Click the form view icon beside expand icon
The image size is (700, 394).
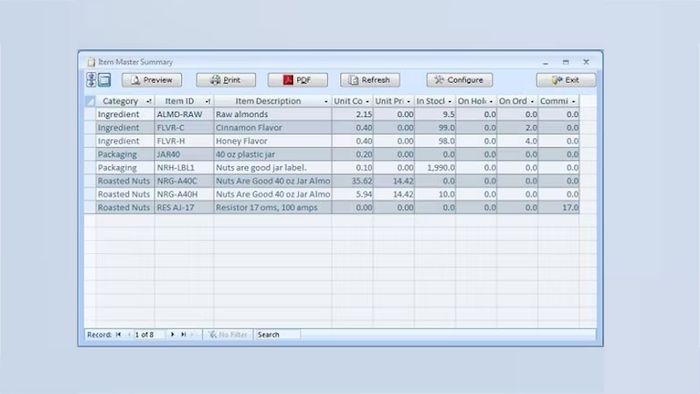tap(104, 80)
